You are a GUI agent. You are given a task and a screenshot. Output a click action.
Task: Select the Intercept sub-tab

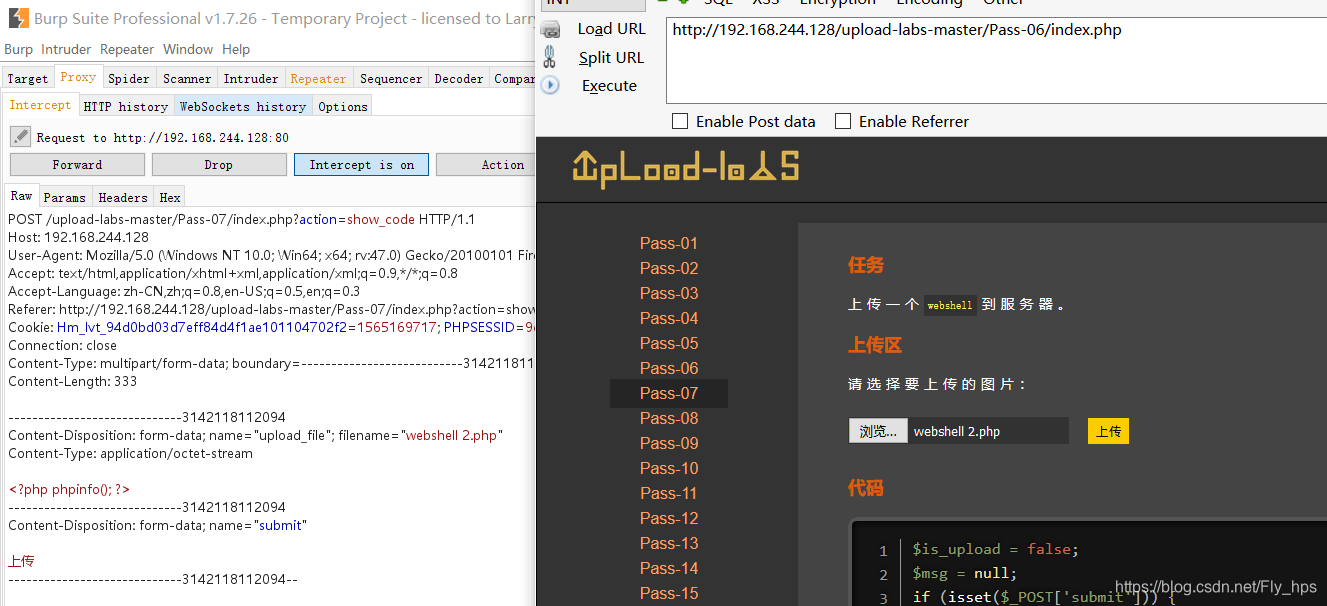point(40,105)
